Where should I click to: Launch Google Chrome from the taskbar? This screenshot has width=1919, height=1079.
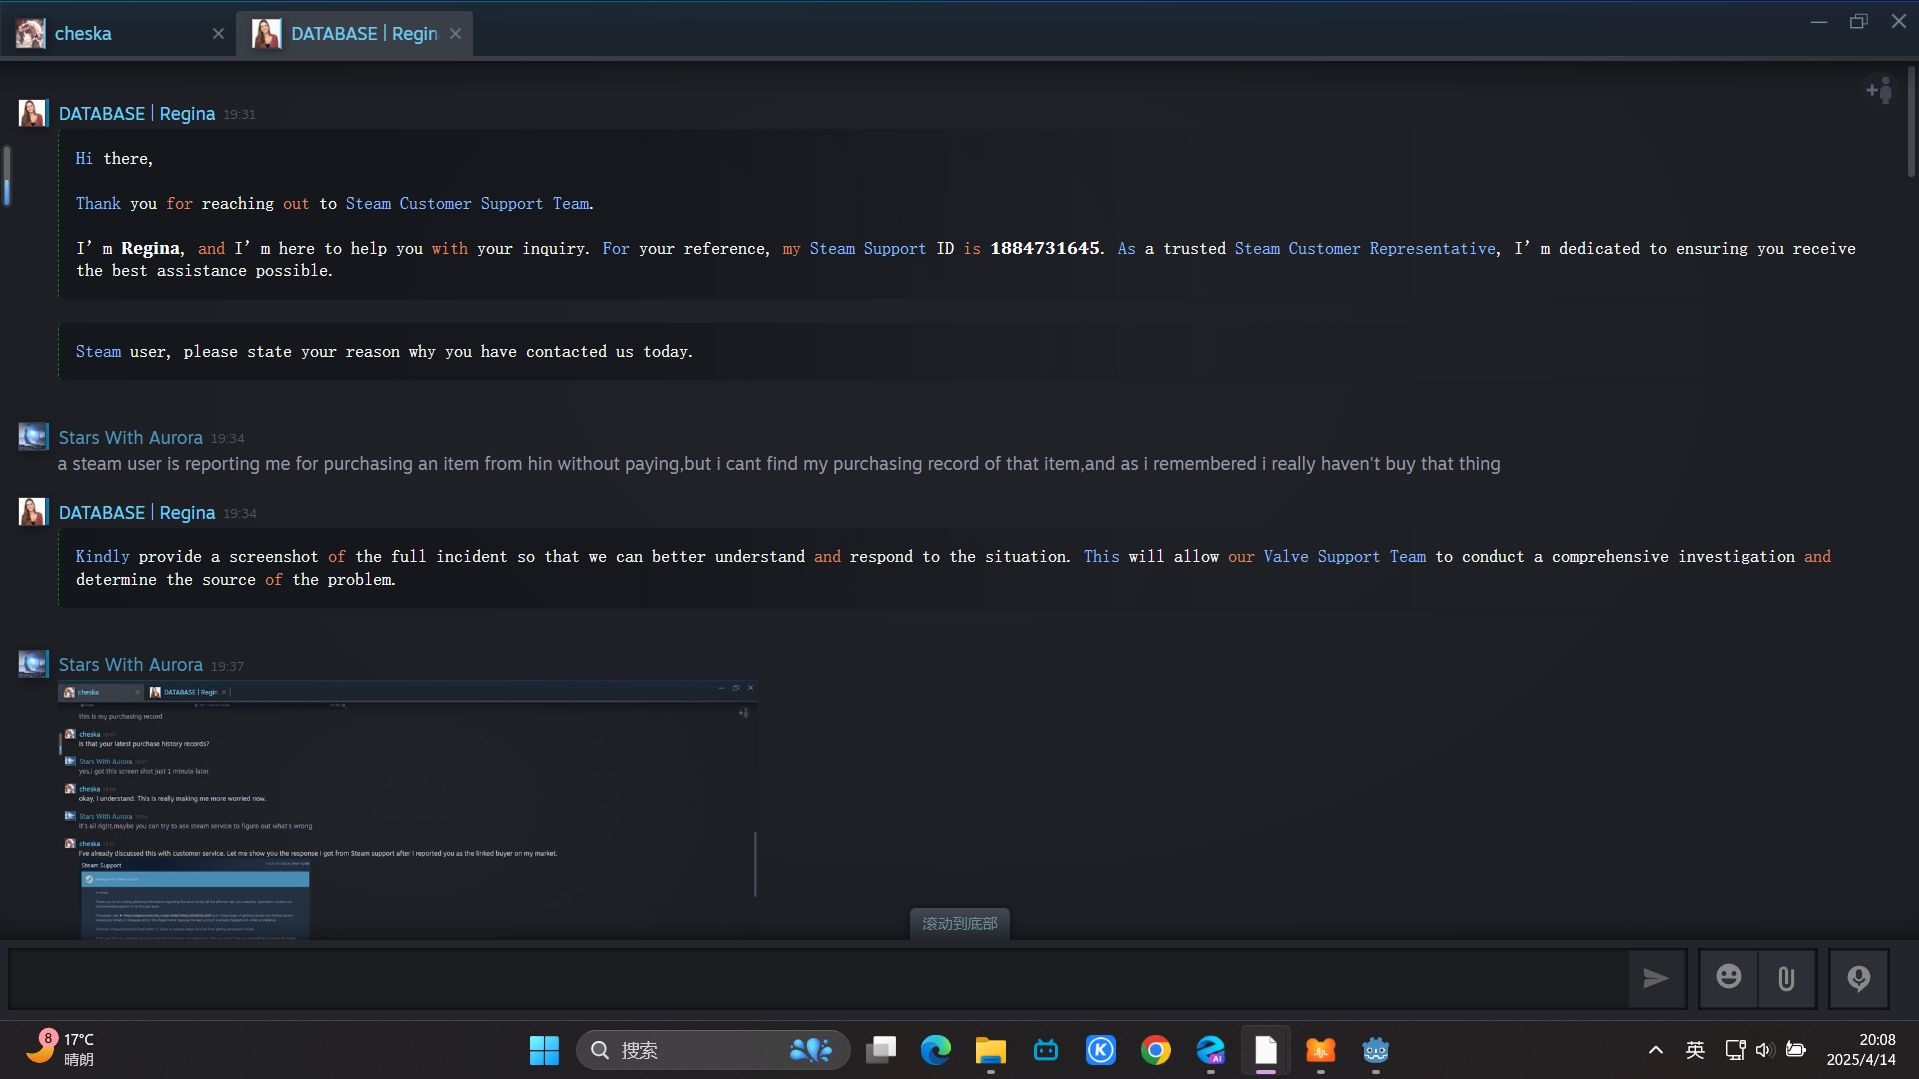point(1156,1050)
